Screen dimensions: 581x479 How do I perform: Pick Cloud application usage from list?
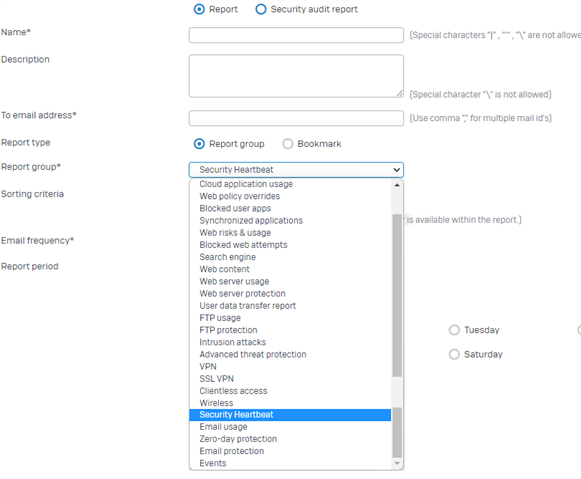click(290, 184)
